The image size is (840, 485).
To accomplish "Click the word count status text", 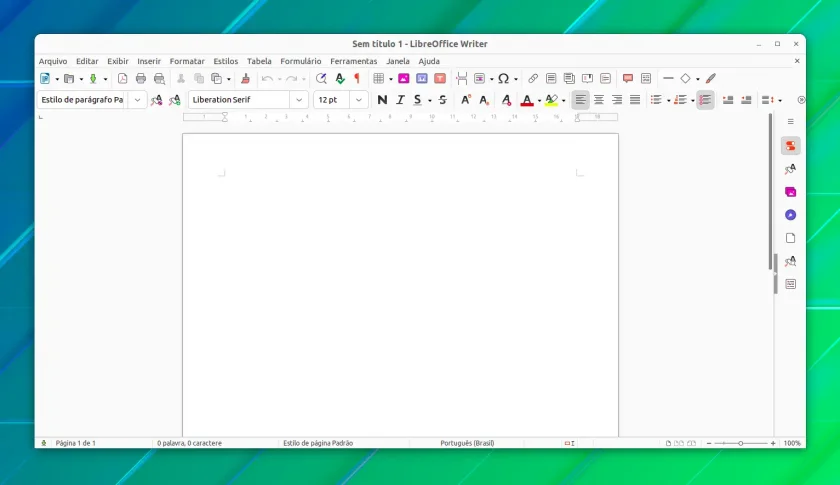I will click(x=189, y=443).
